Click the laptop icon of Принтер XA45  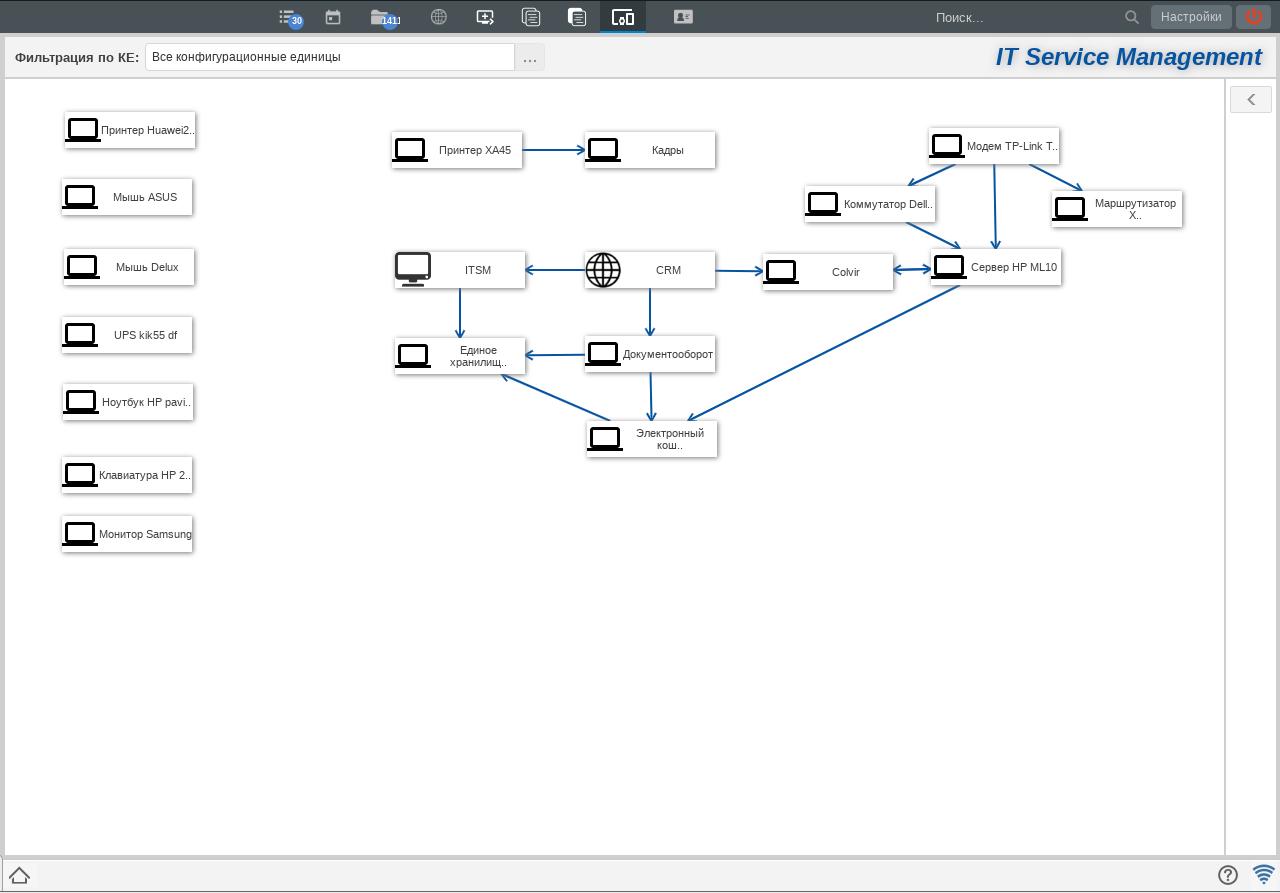tap(410, 150)
